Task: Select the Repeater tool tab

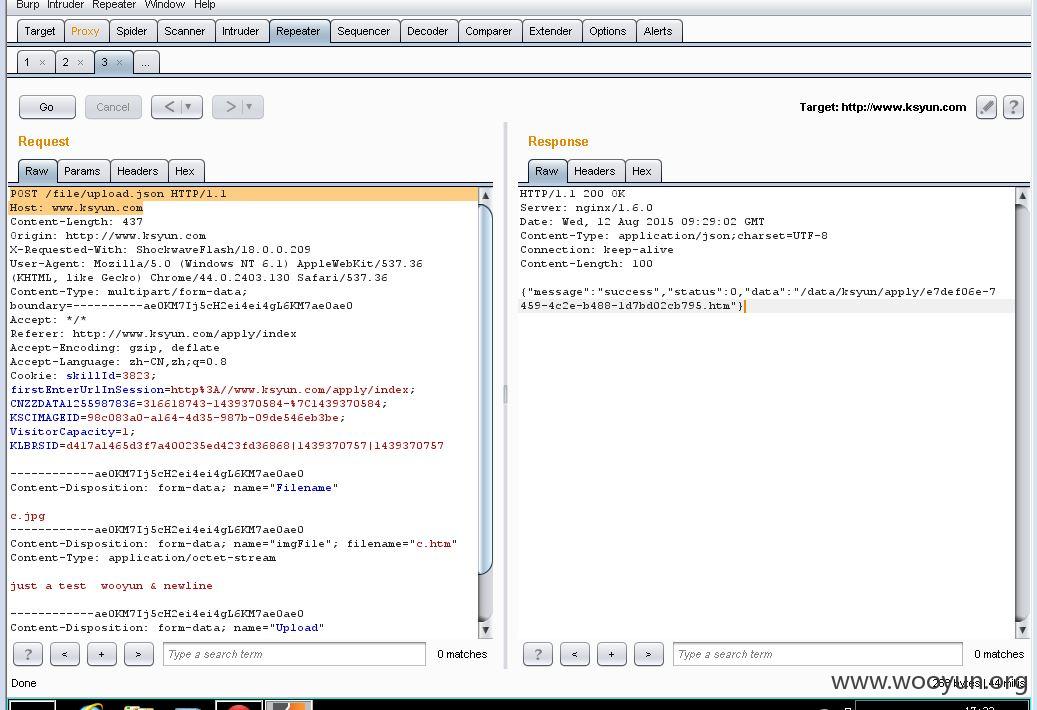Action: [x=298, y=31]
